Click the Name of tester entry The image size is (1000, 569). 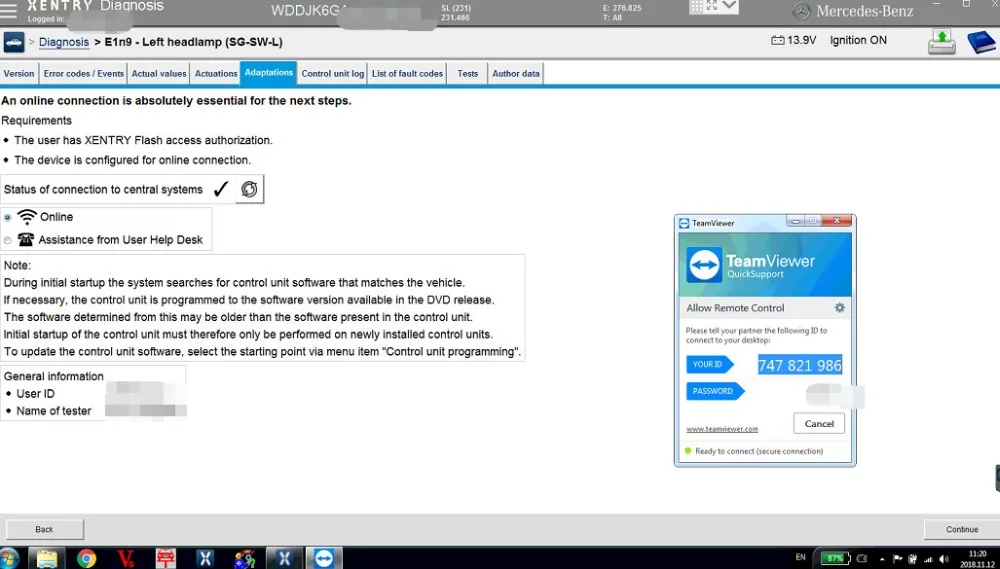54,411
